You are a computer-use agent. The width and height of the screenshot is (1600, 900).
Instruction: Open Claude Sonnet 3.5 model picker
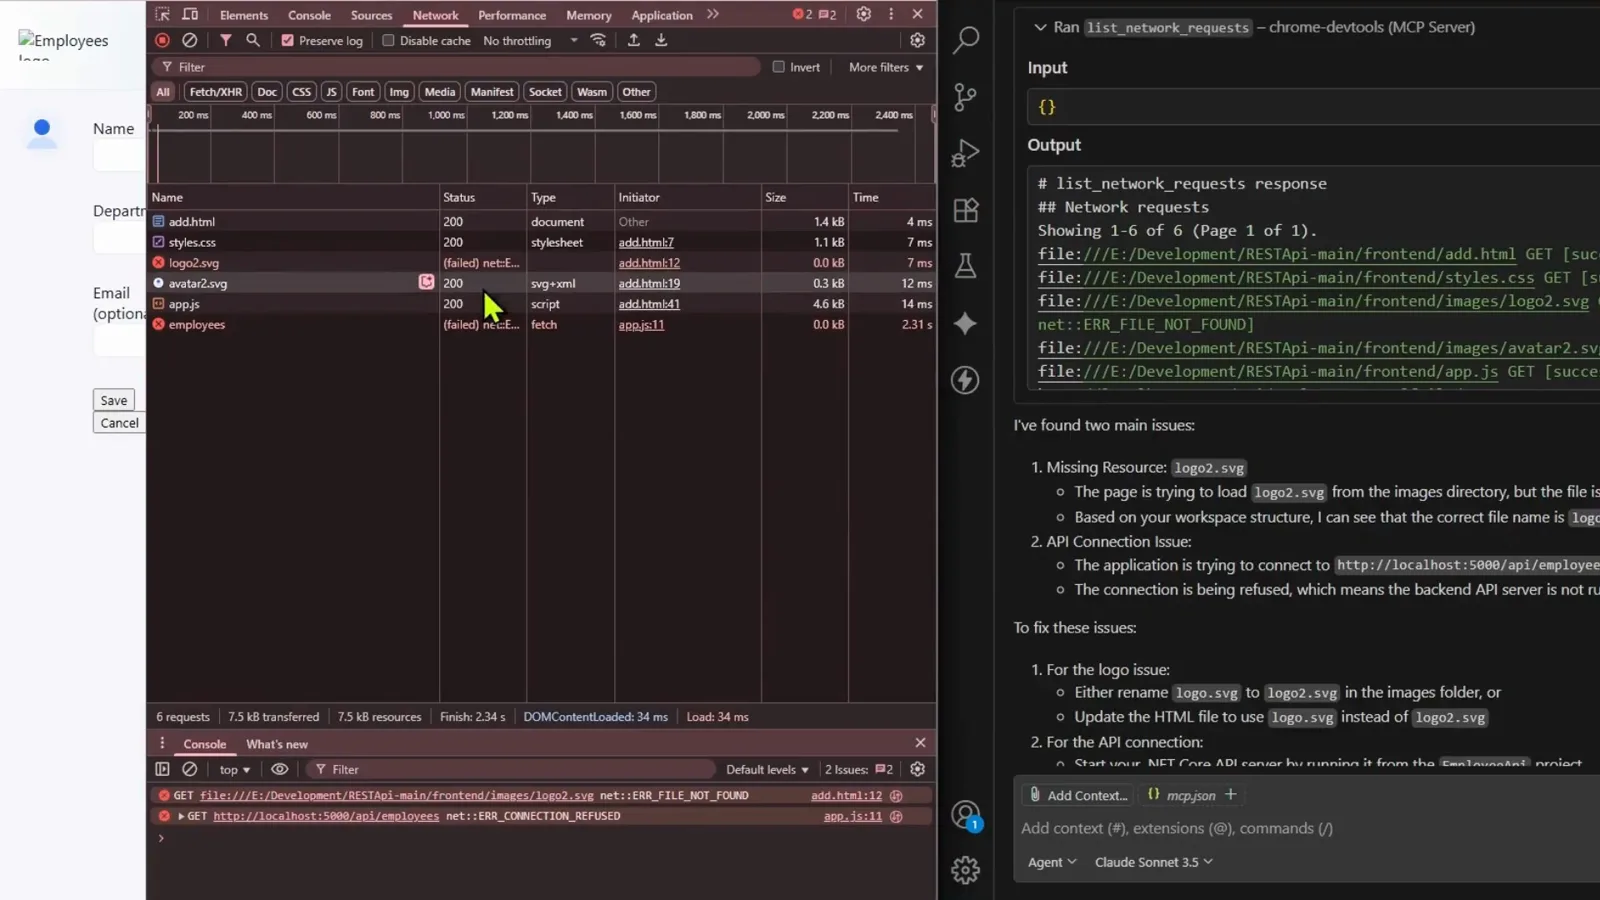click(1153, 862)
